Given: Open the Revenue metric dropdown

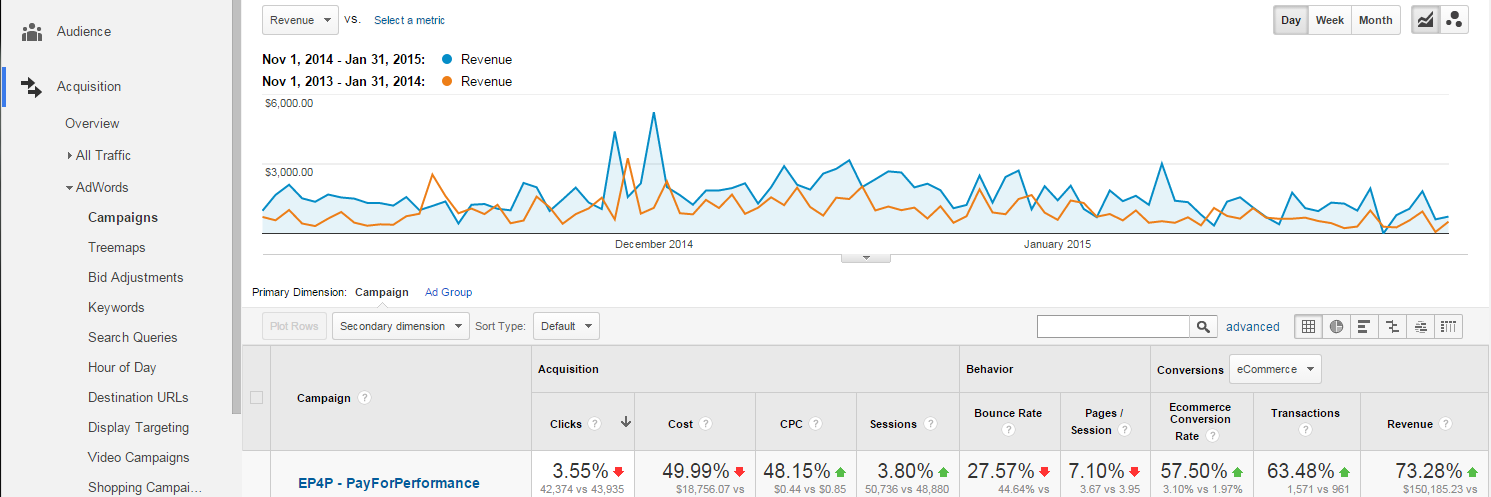Looking at the screenshot, I should click(299, 20).
